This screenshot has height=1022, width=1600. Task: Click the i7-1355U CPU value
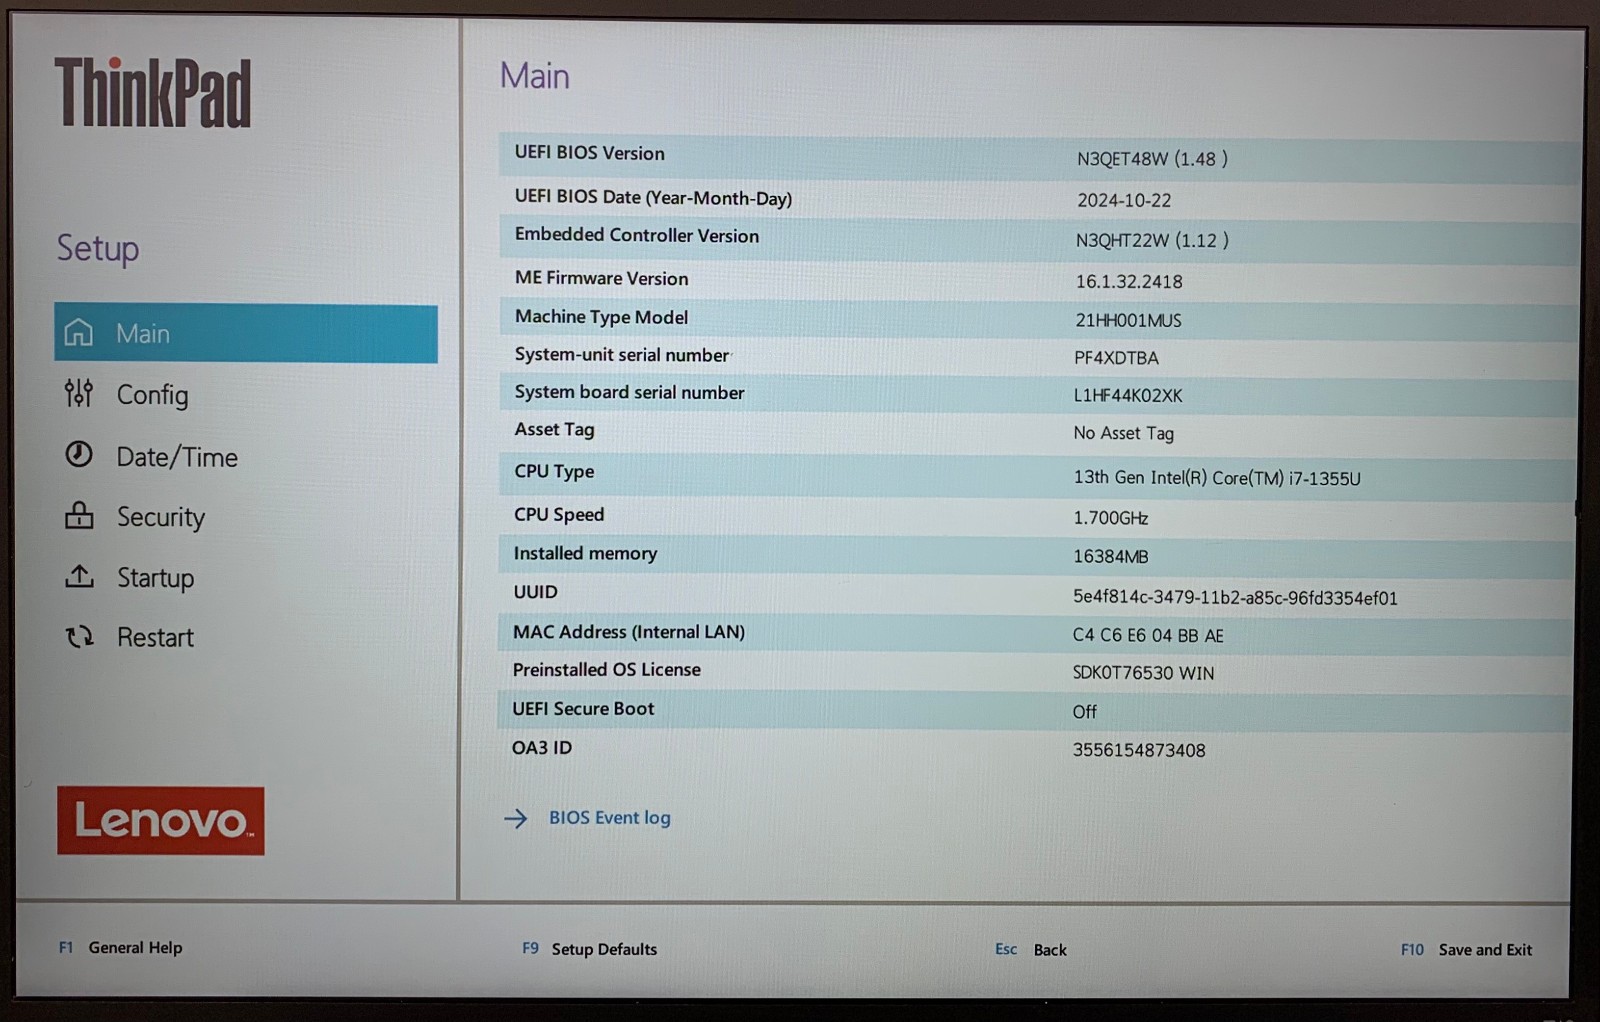(x=1217, y=478)
